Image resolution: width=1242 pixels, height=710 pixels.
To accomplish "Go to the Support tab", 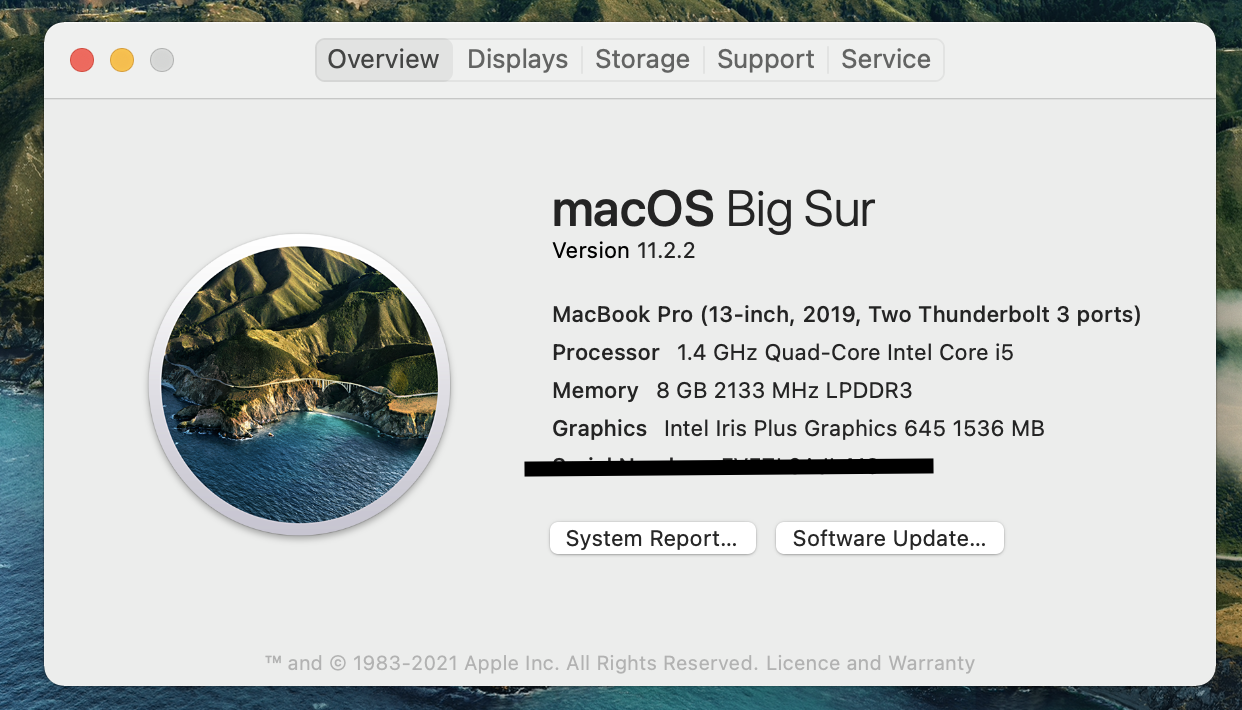I will point(766,60).
